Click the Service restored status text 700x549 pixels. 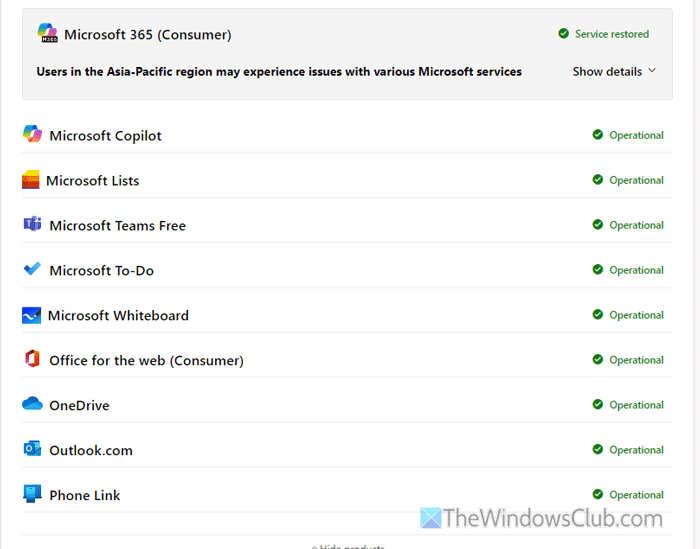tap(612, 34)
